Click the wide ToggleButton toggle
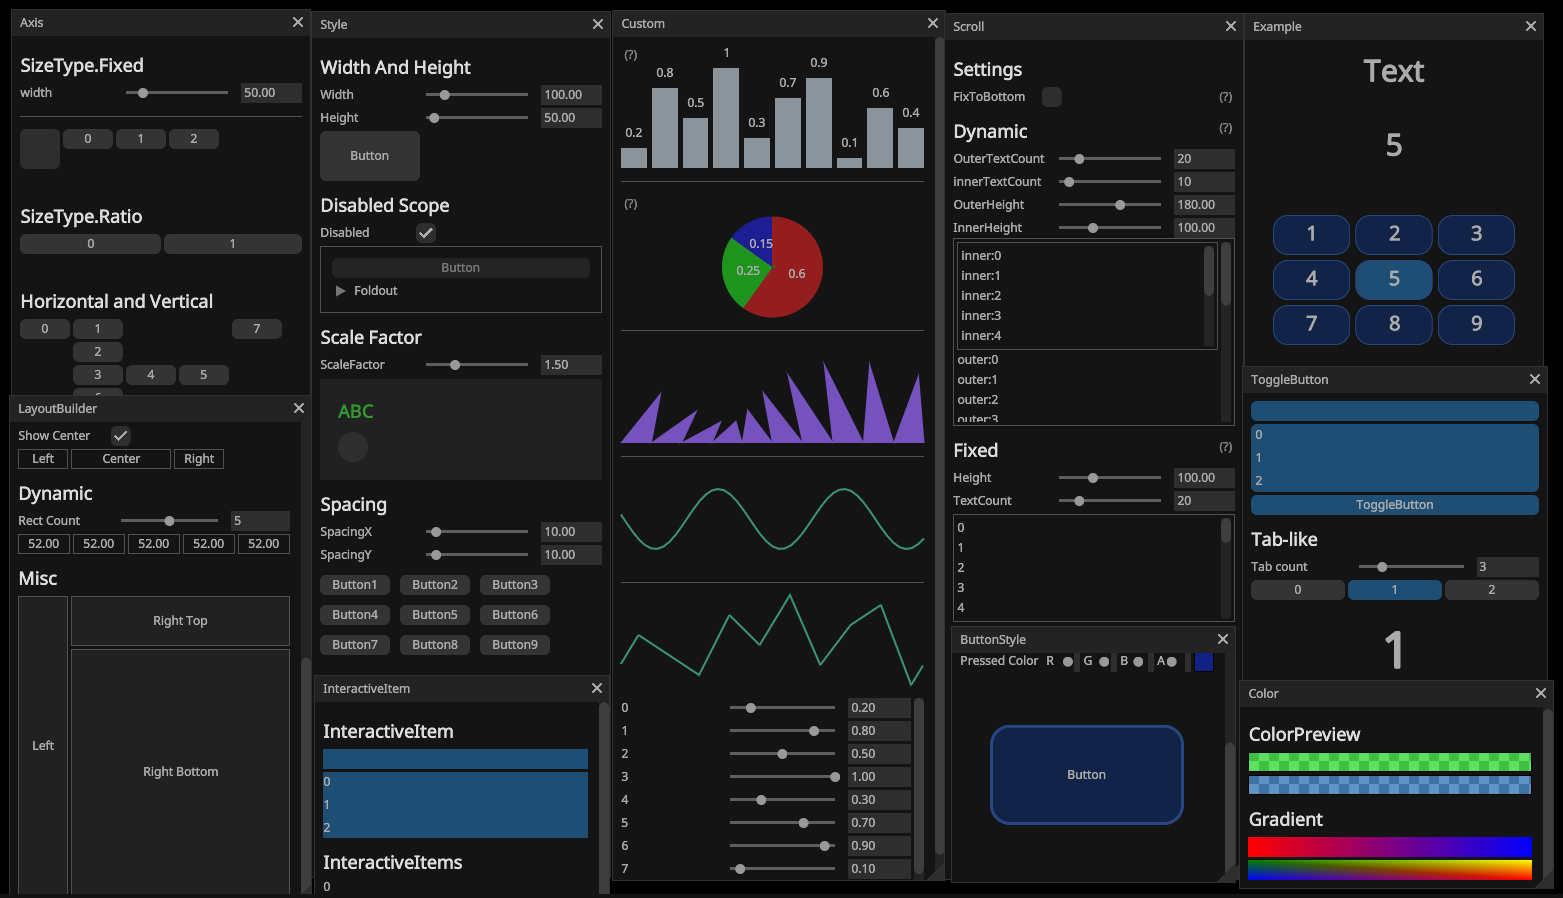The width and height of the screenshot is (1563, 898). point(1394,505)
